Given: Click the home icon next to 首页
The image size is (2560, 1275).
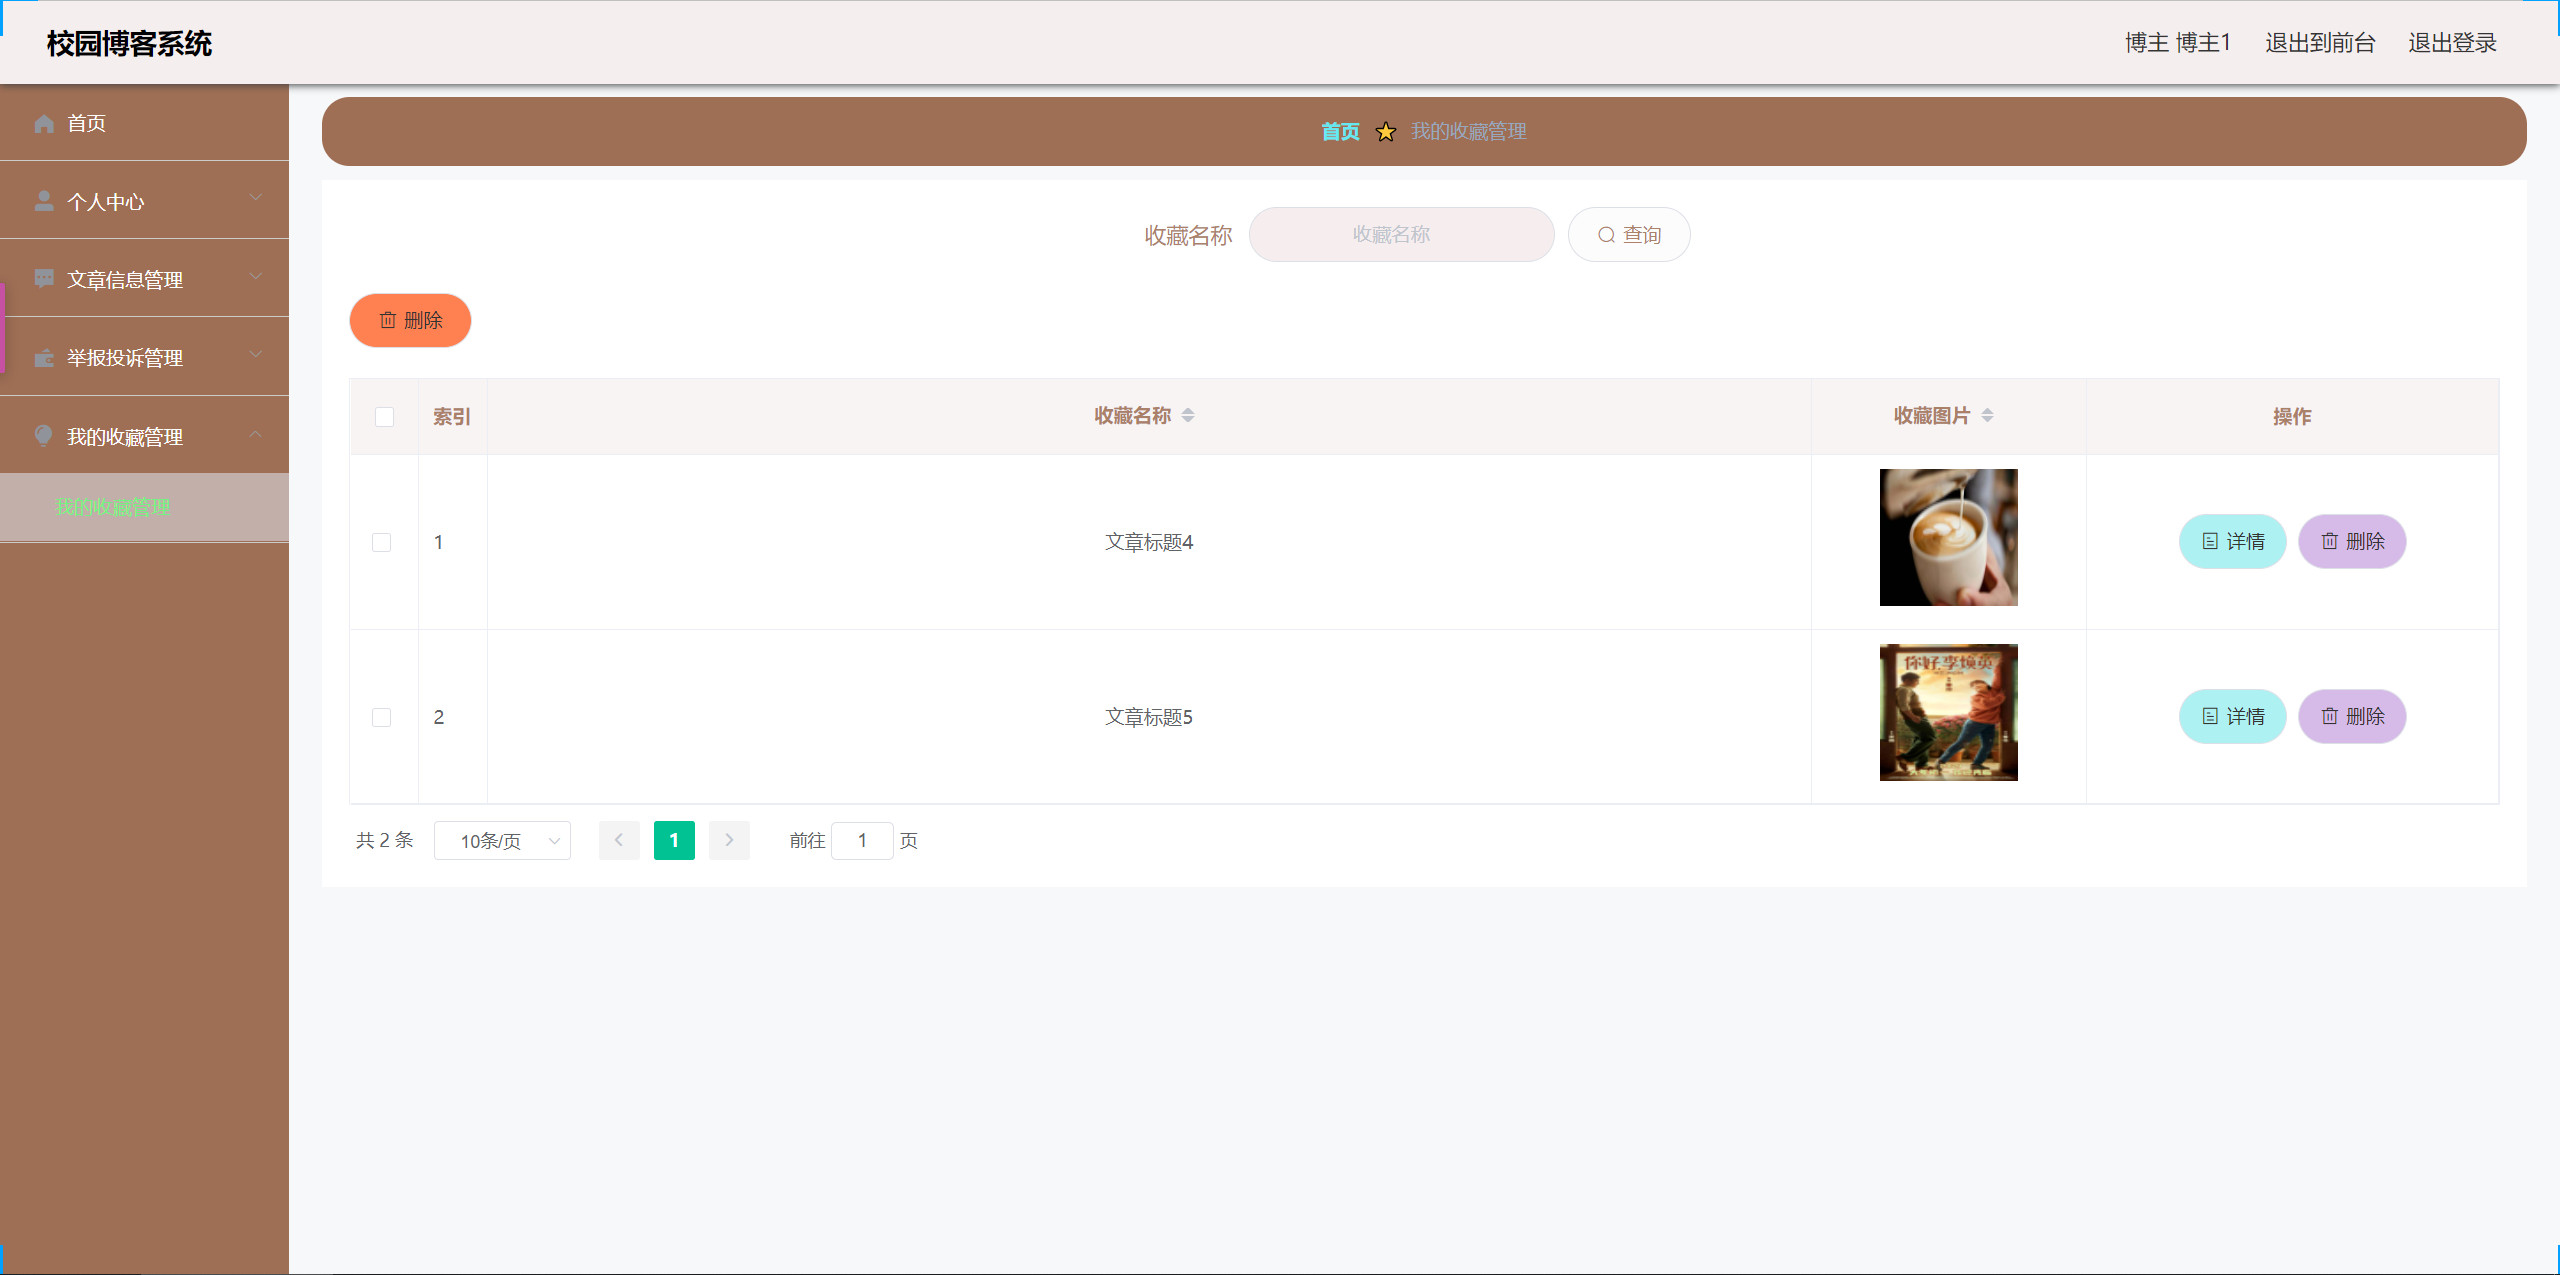Looking at the screenshot, I should pos(44,123).
